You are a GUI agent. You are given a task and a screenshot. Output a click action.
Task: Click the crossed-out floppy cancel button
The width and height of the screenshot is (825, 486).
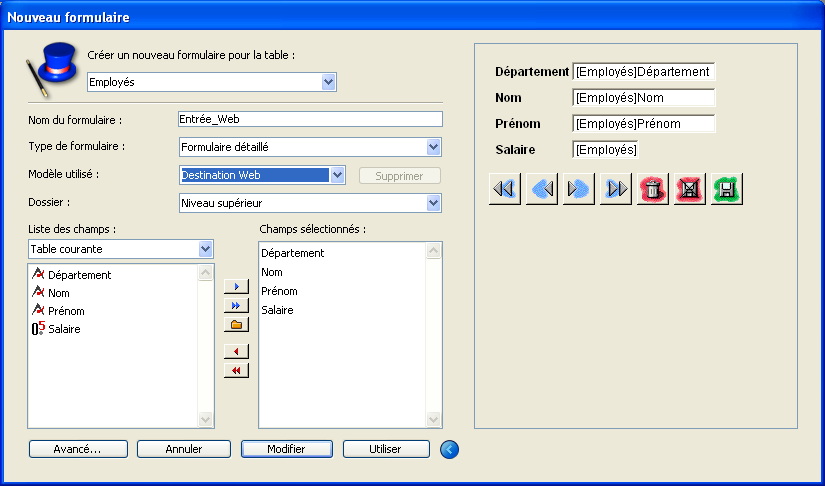tap(690, 189)
